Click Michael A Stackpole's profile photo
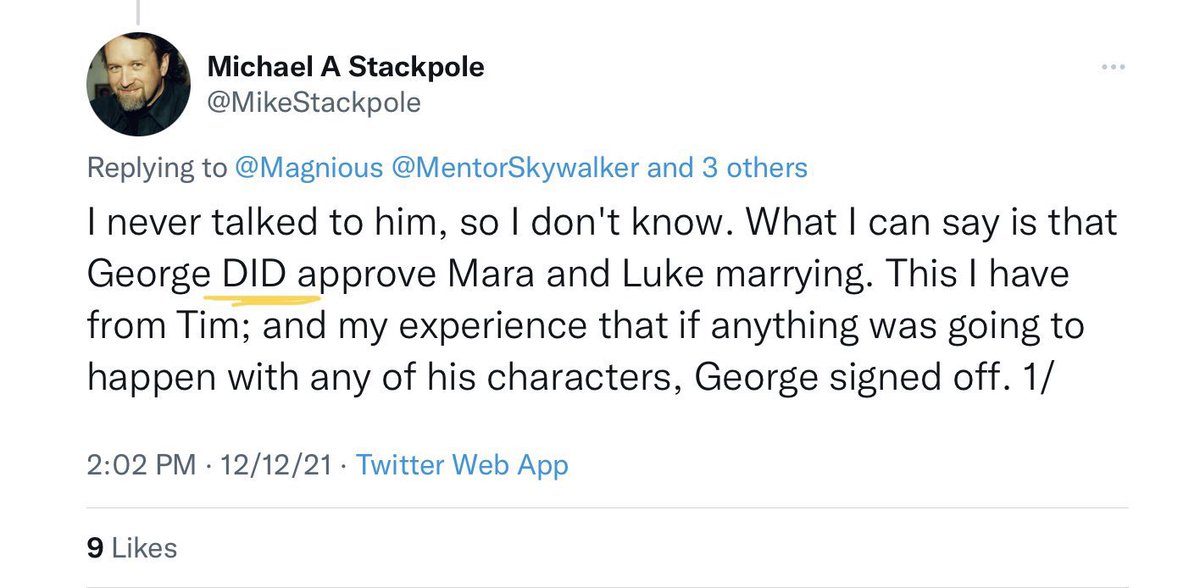 point(137,84)
